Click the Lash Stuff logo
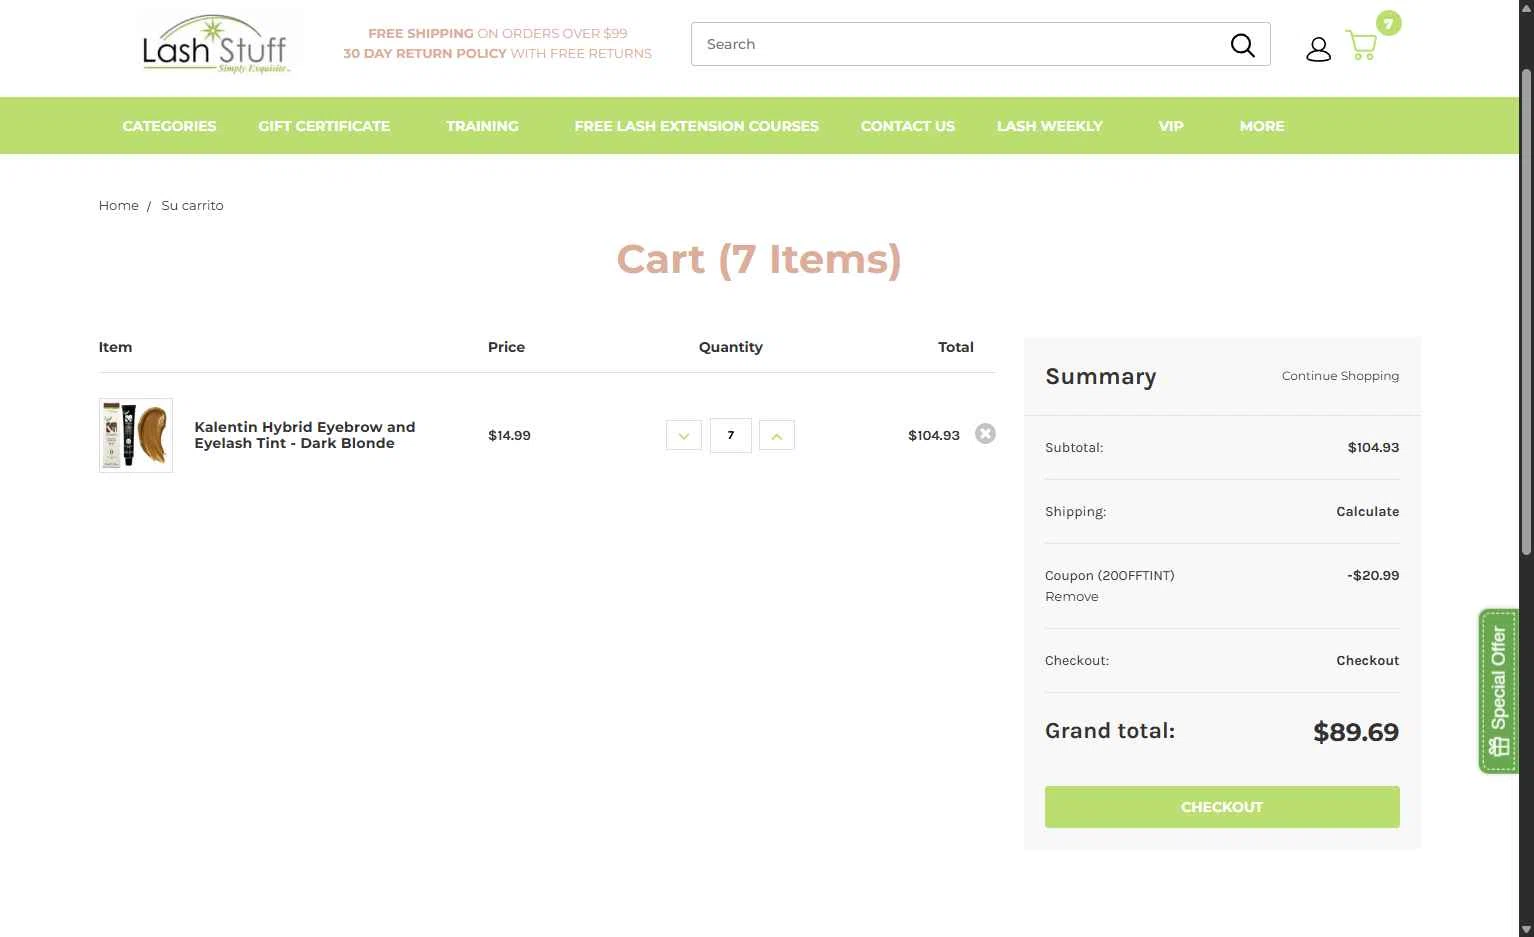The image size is (1534, 937). [x=216, y=44]
